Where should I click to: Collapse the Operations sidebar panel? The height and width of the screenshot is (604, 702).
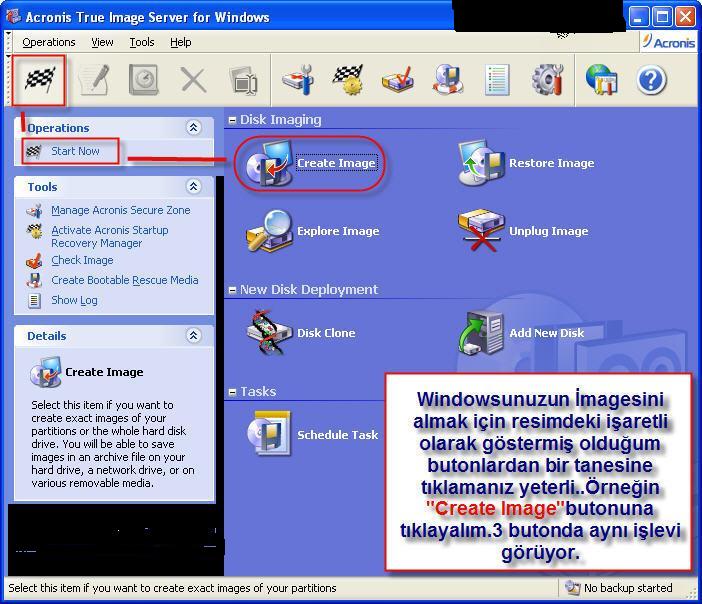(194, 128)
